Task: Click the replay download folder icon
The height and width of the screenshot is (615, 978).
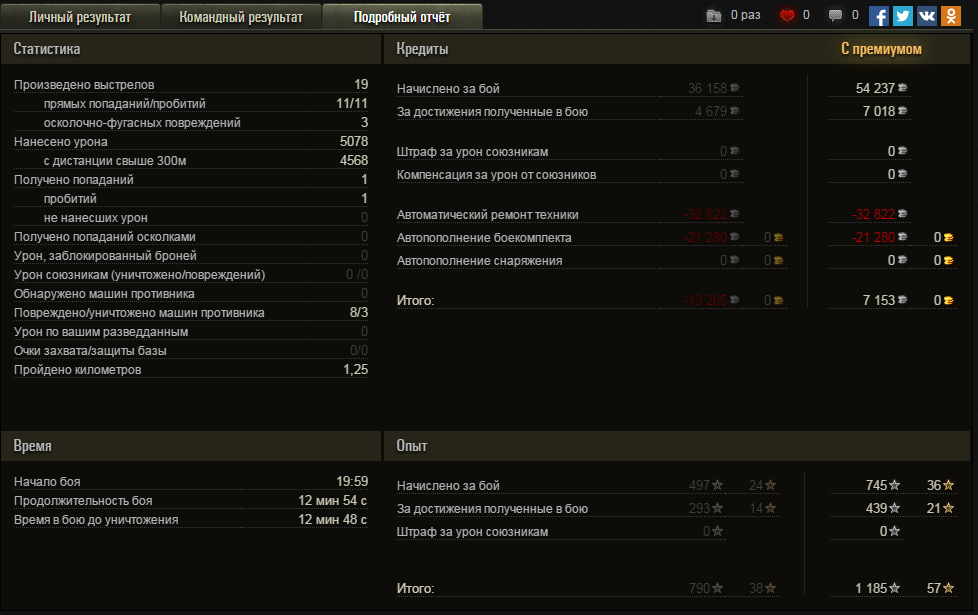Action: pos(713,16)
